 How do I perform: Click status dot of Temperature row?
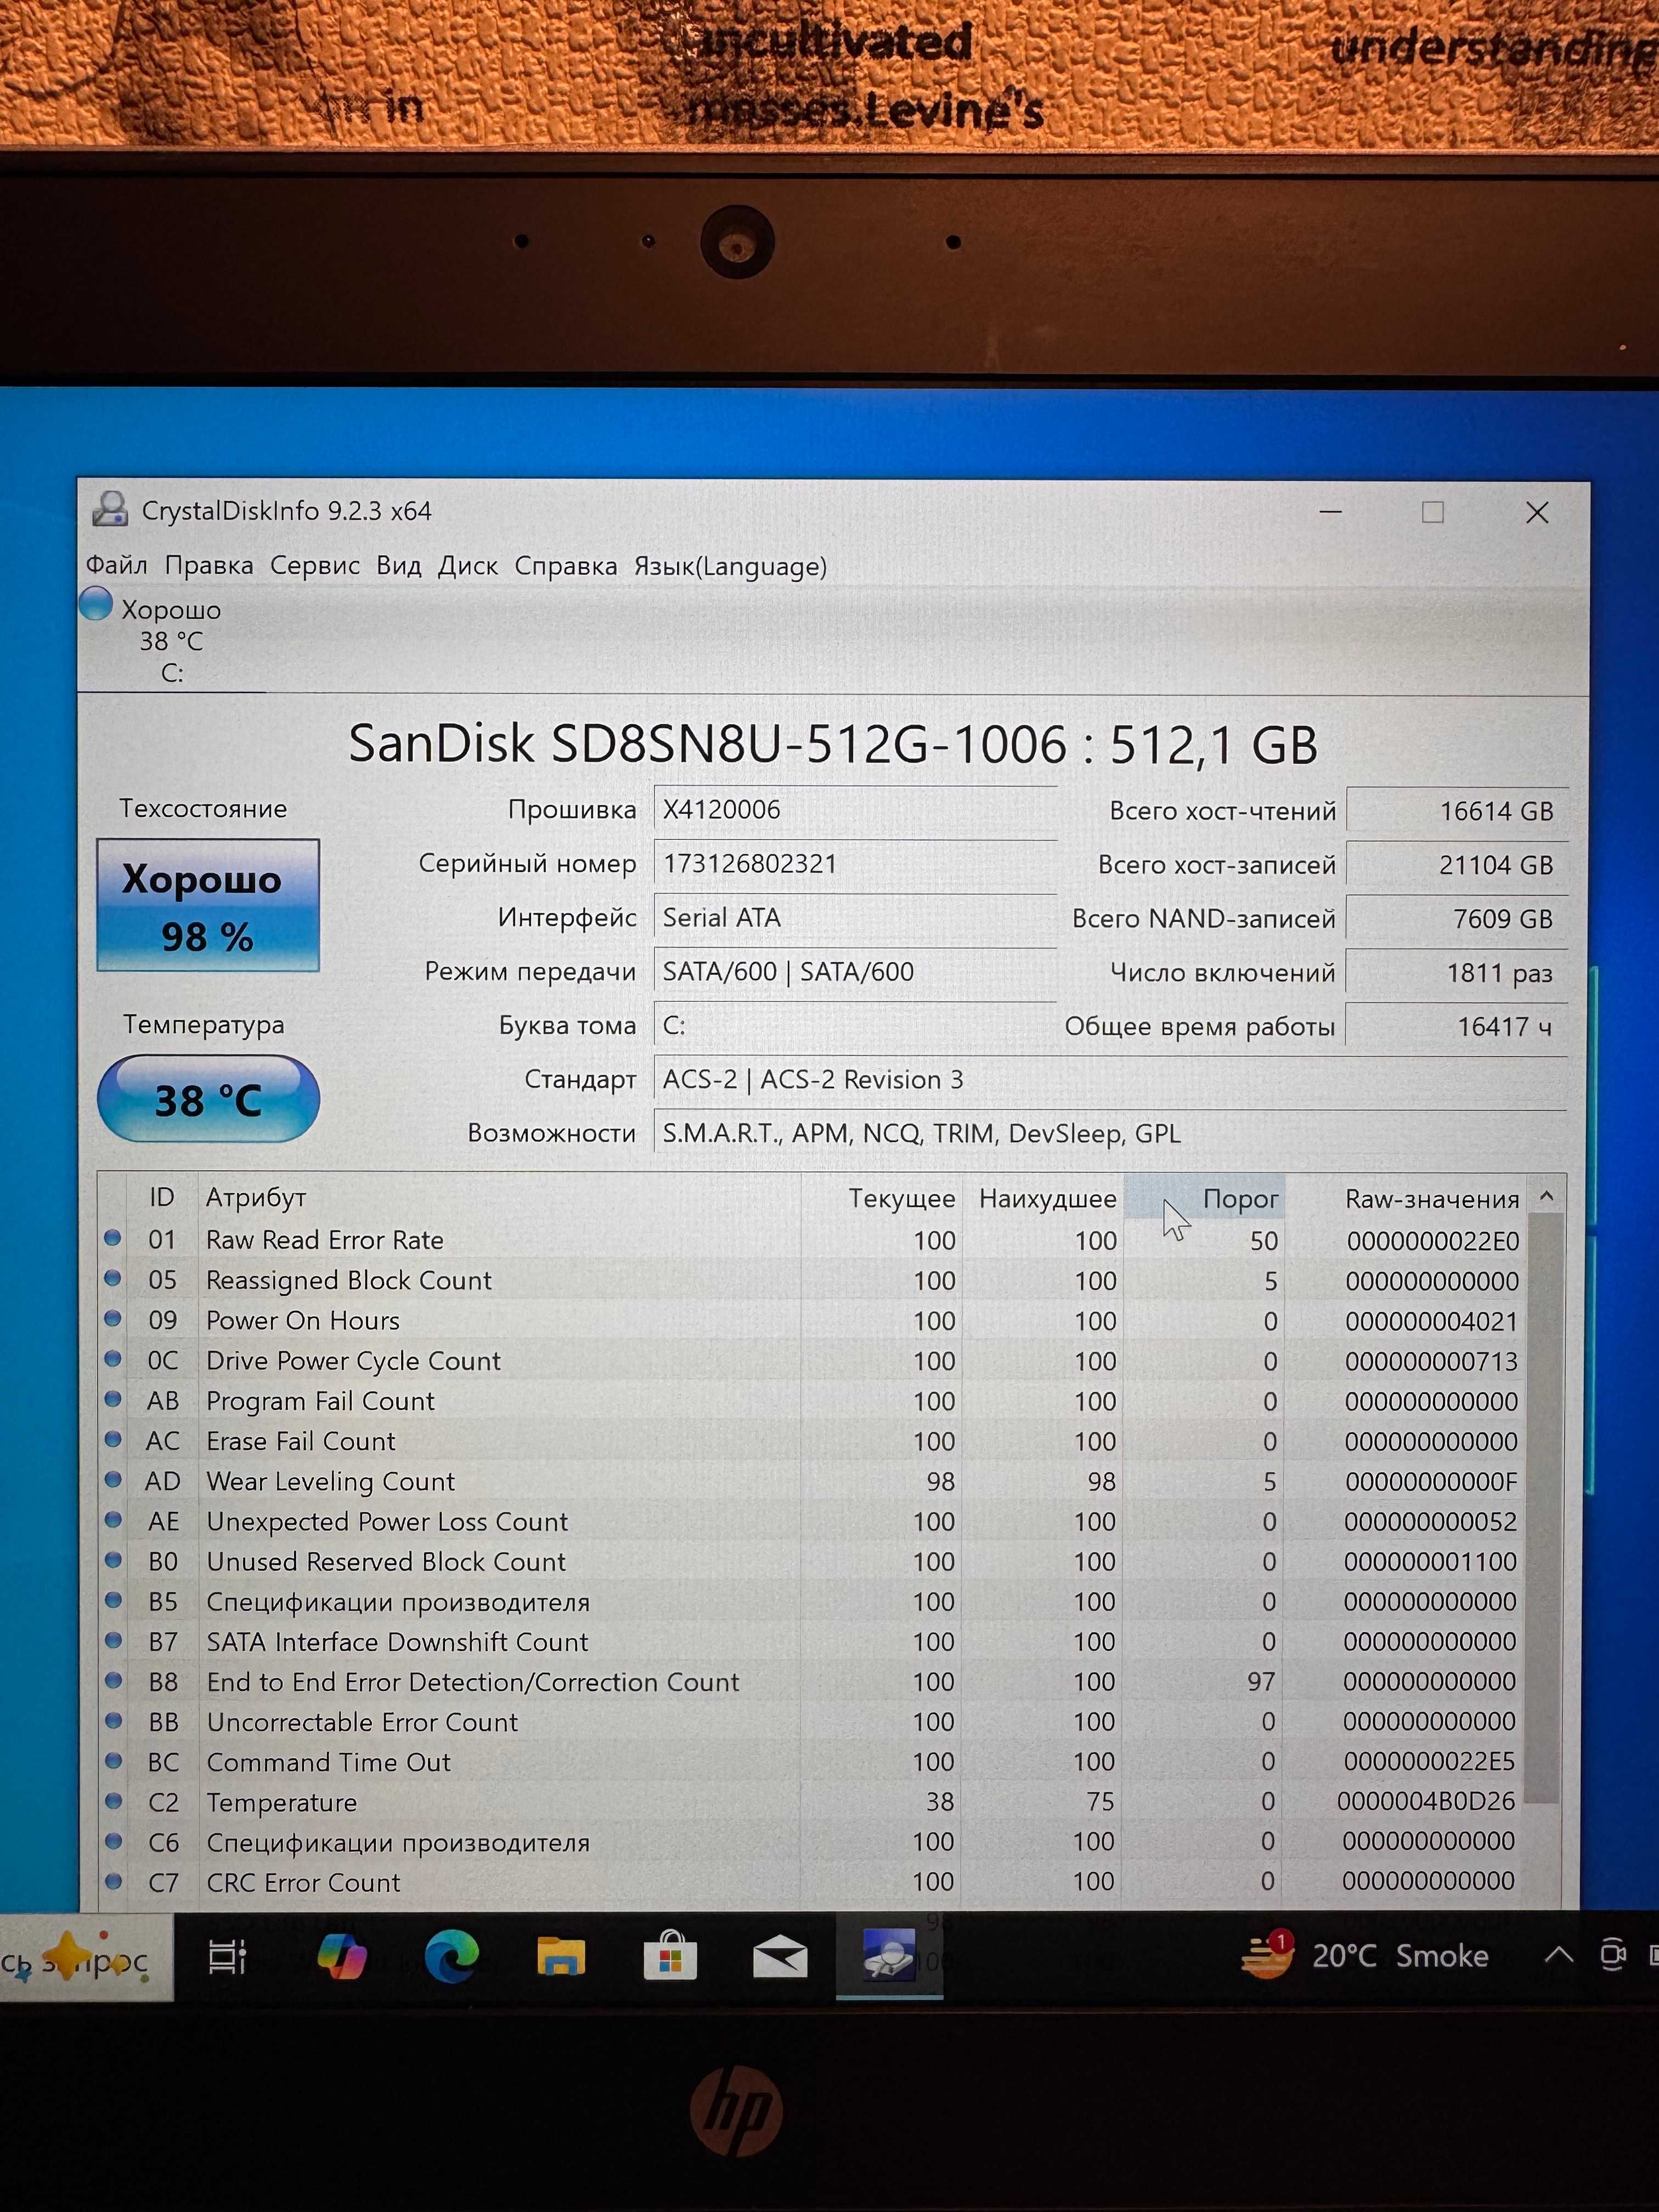[x=113, y=1801]
